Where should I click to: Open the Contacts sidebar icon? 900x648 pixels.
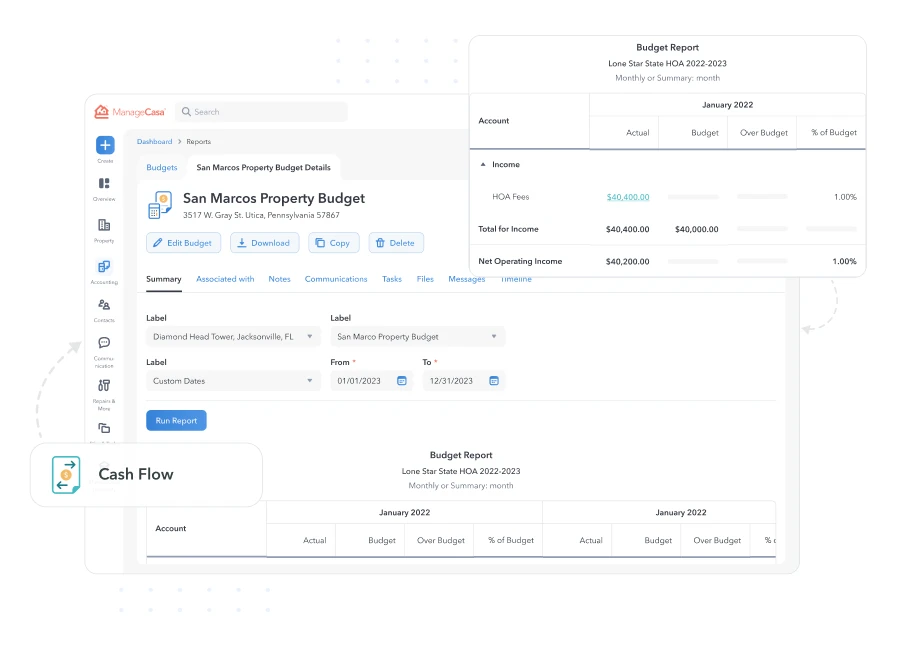(104, 305)
